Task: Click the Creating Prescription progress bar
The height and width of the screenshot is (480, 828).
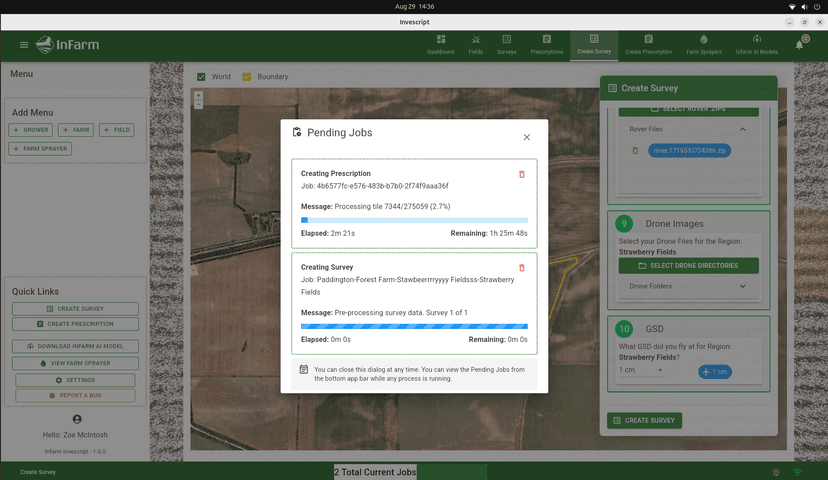Action: 414,220
